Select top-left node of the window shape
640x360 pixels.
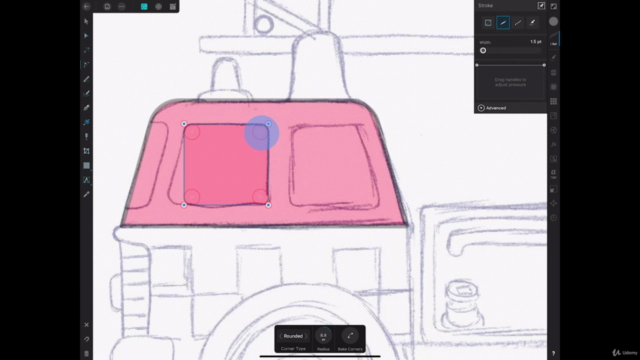coord(184,124)
